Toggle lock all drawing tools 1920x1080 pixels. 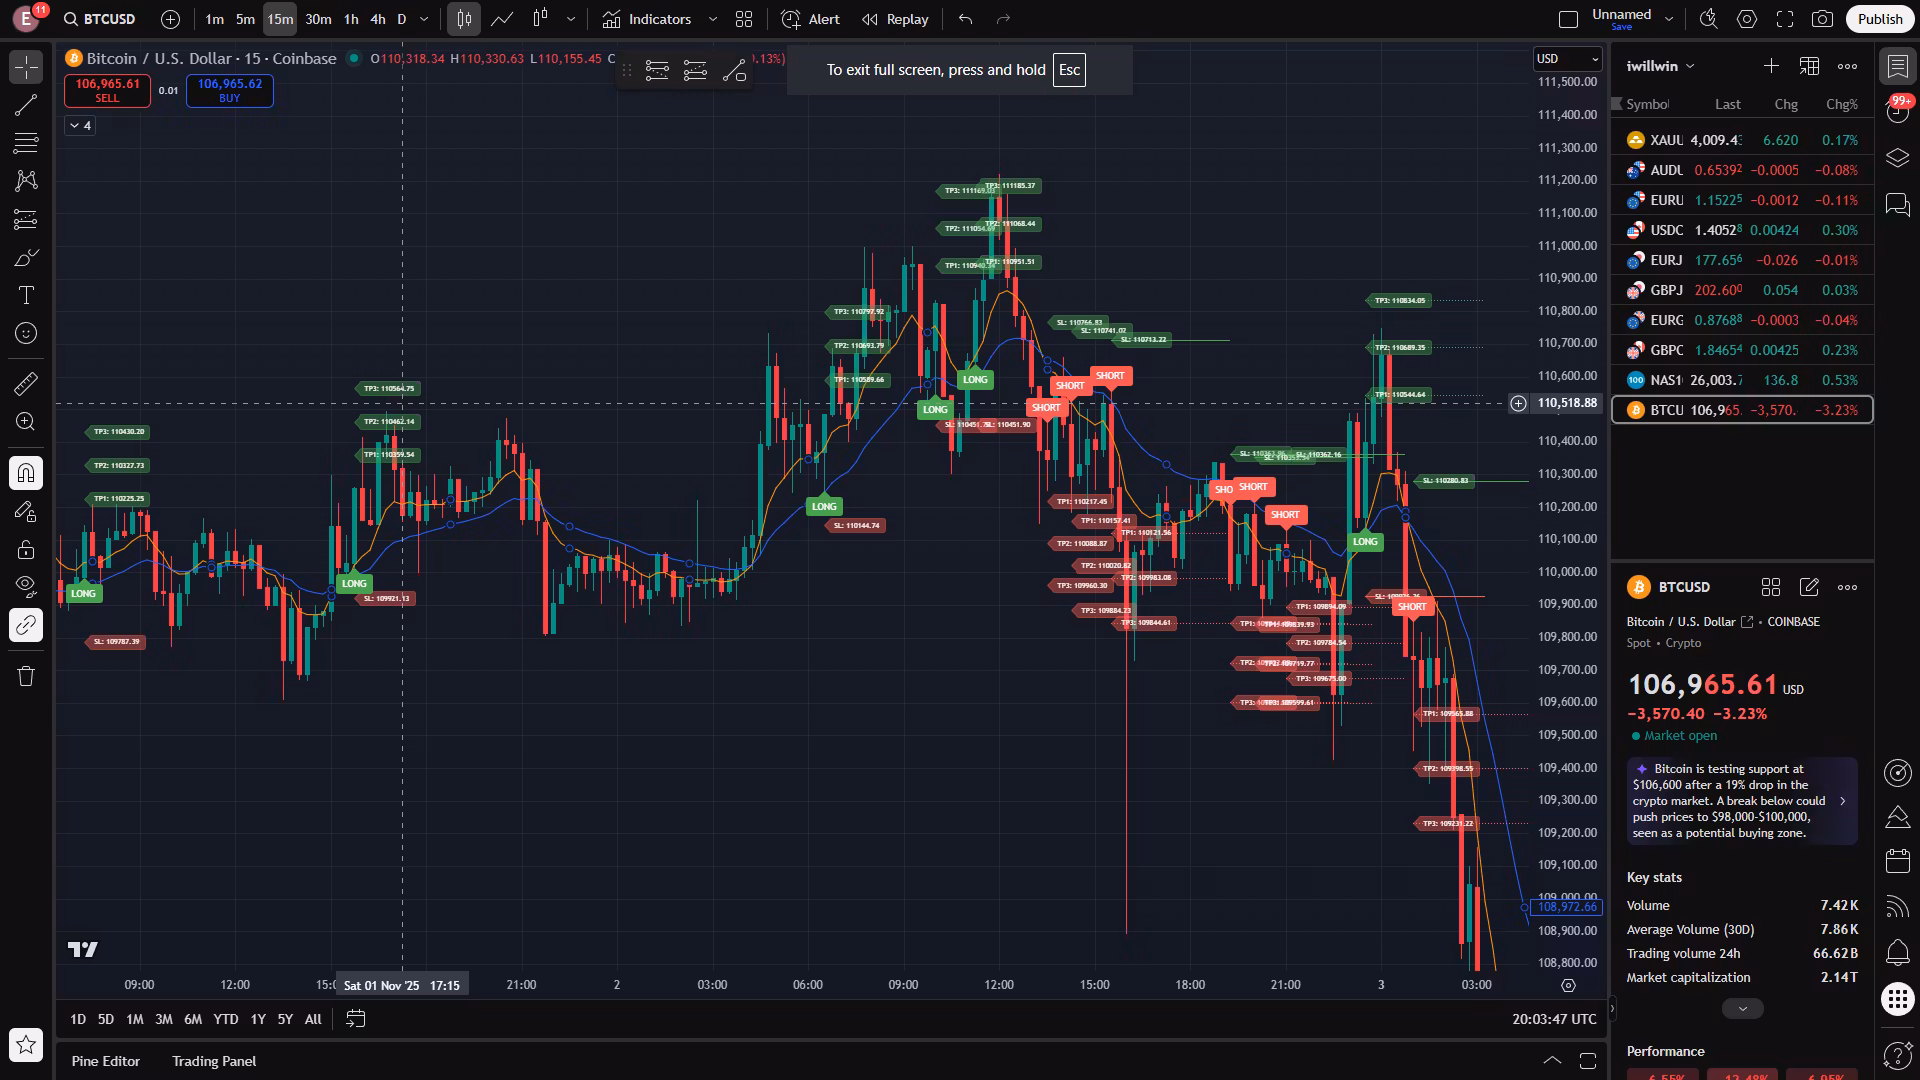pos(26,549)
